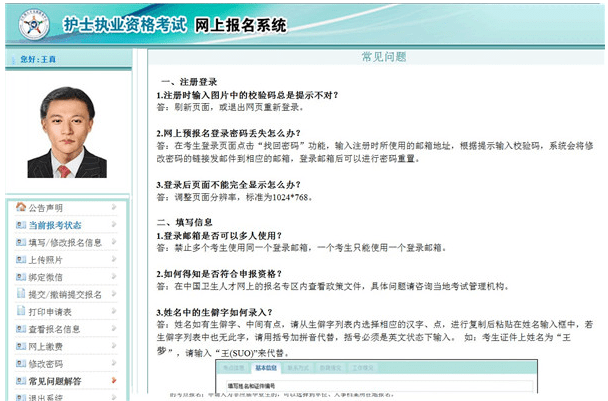Expand the arrow on 打印申请表 row
Image resolution: width=608 pixels, height=401 pixels.
click(x=114, y=311)
